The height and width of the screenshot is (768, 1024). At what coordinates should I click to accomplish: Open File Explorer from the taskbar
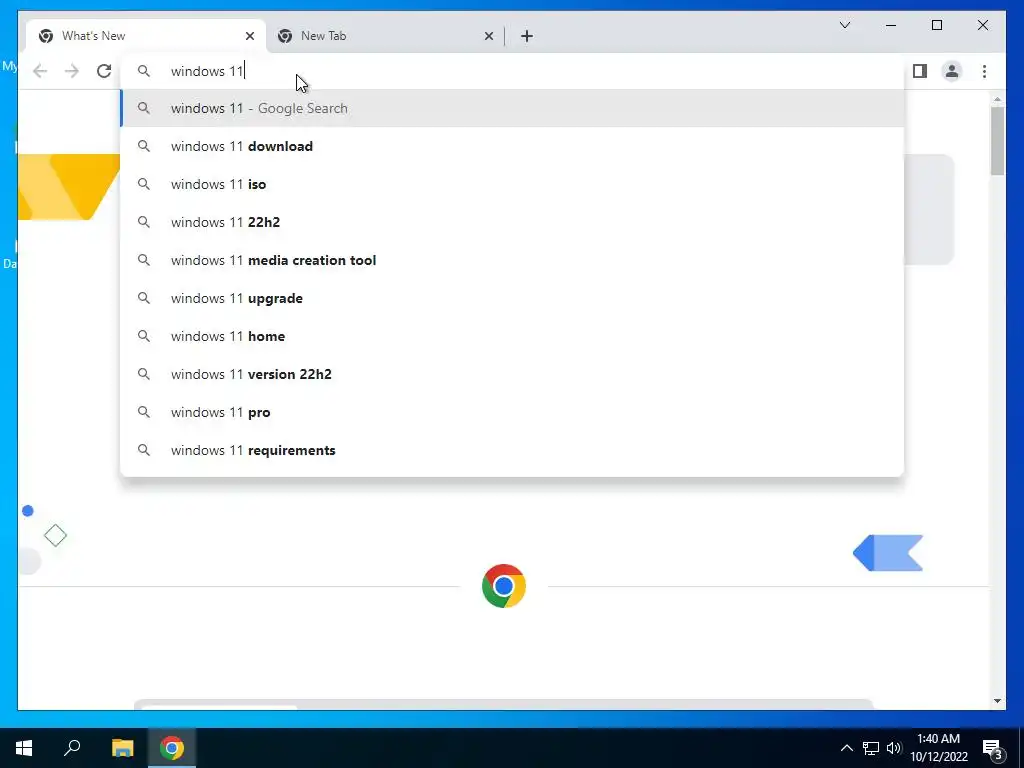[x=122, y=748]
